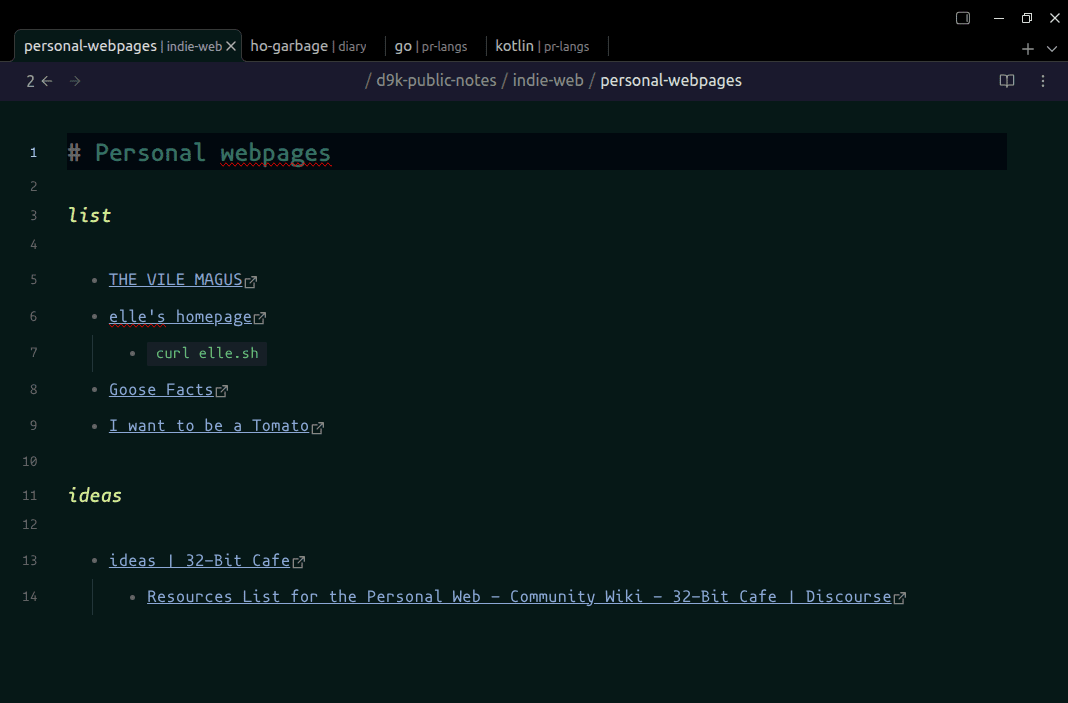
Task: Open d9k-public-notes breadcrumb folder
Action: coord(436,80)
